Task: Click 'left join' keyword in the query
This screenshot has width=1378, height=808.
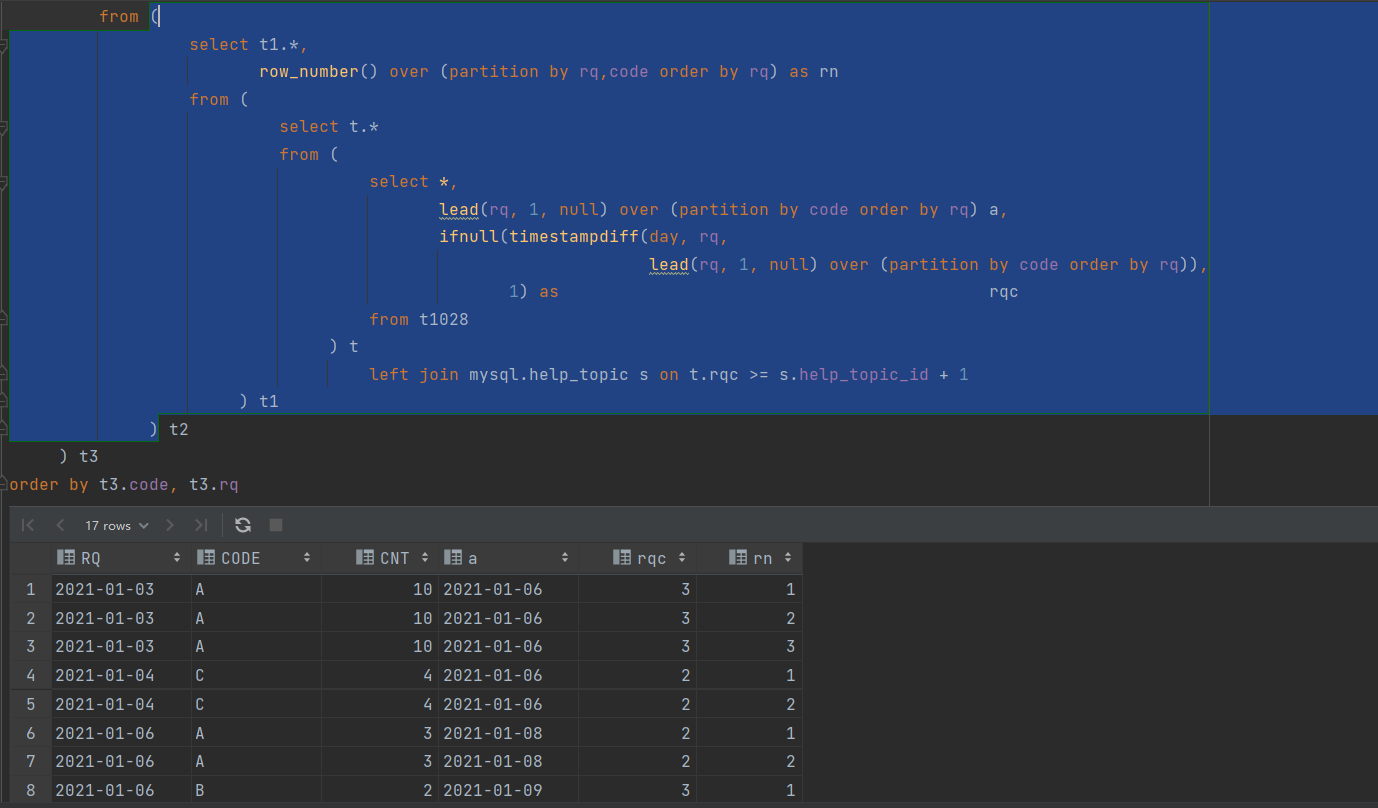Action: coord(414,375)
